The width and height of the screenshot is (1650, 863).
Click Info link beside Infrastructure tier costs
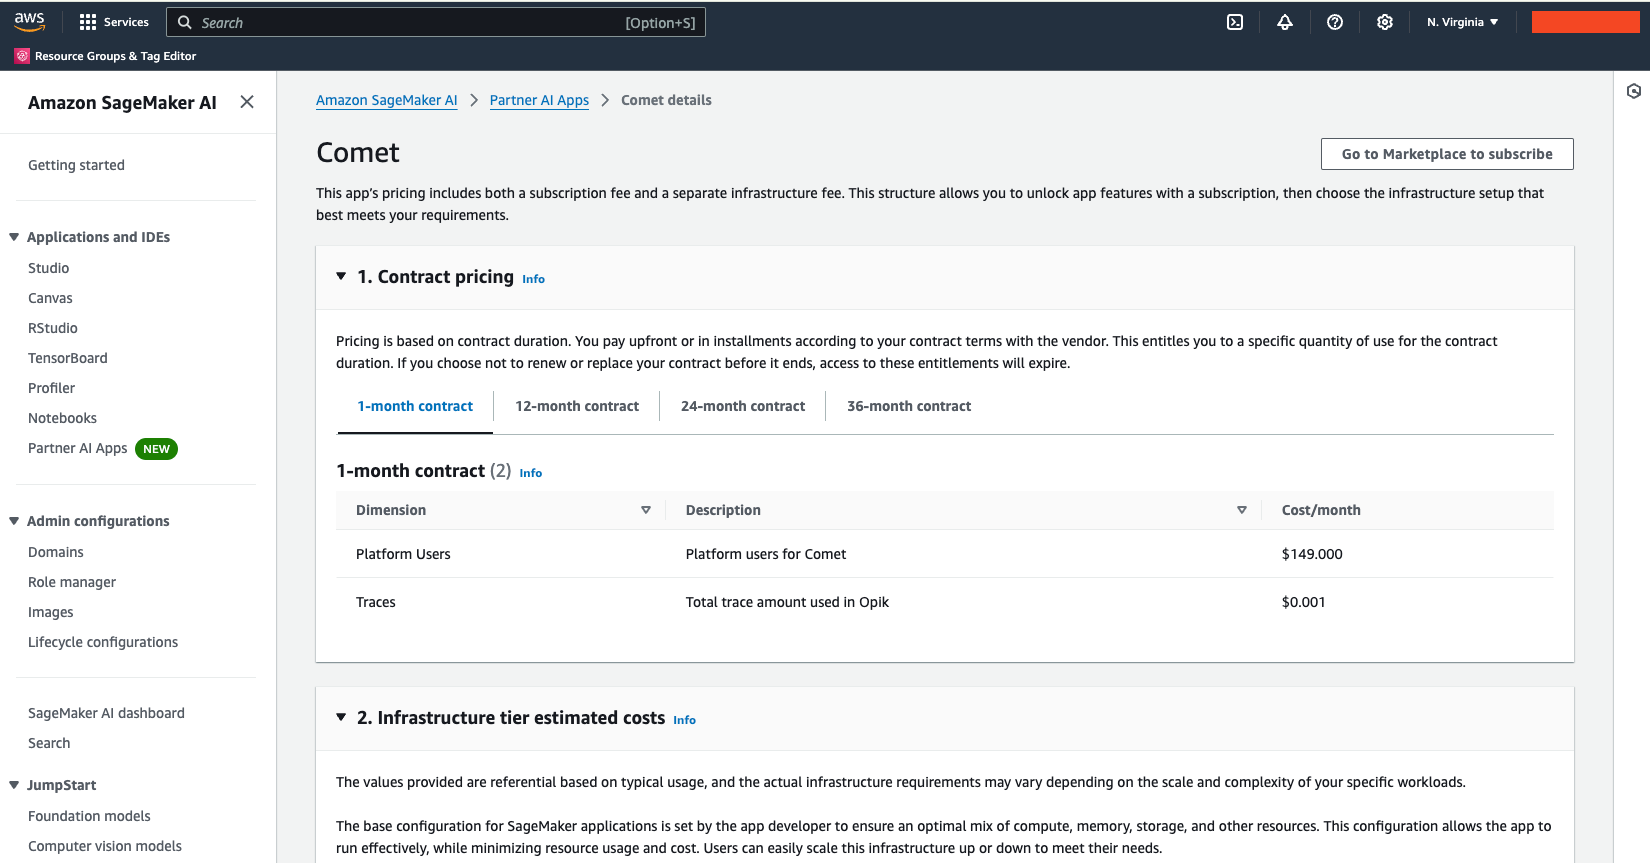coord(684,720)
